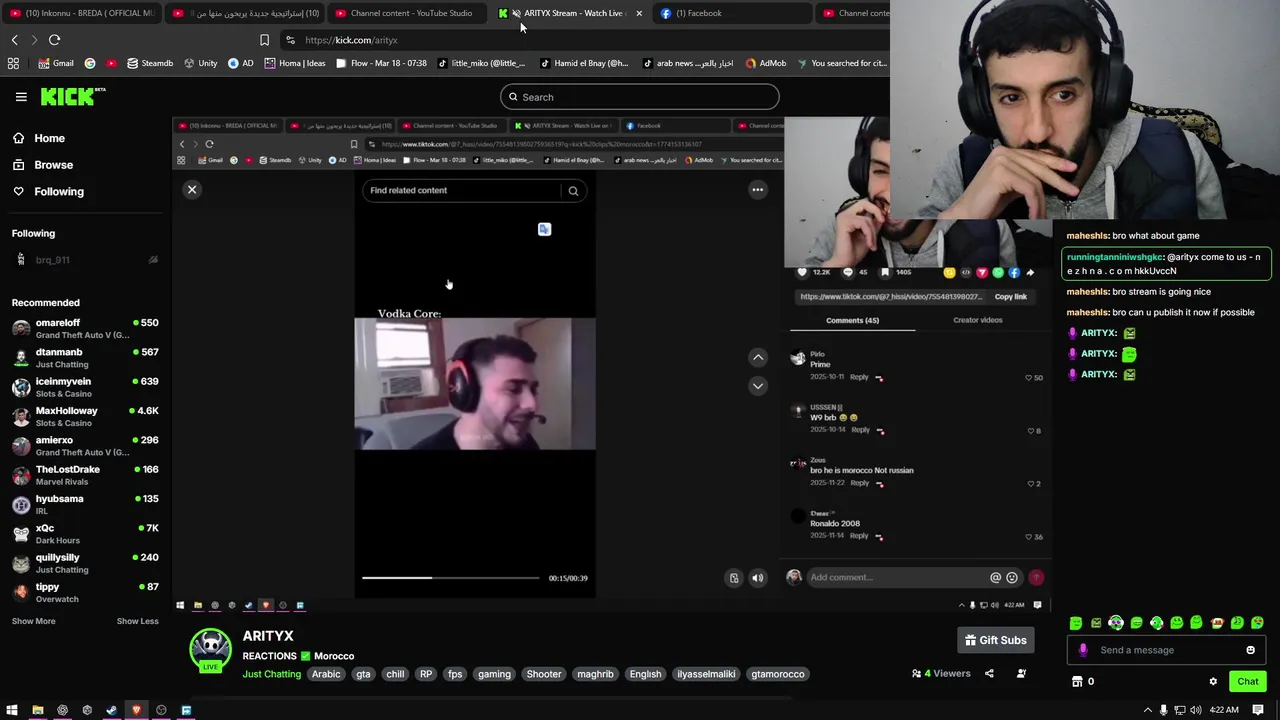Click the TikTok auto-scroll icon beside volume
The width and height of the screenshot is (1280, 720).
coord(734,578)
